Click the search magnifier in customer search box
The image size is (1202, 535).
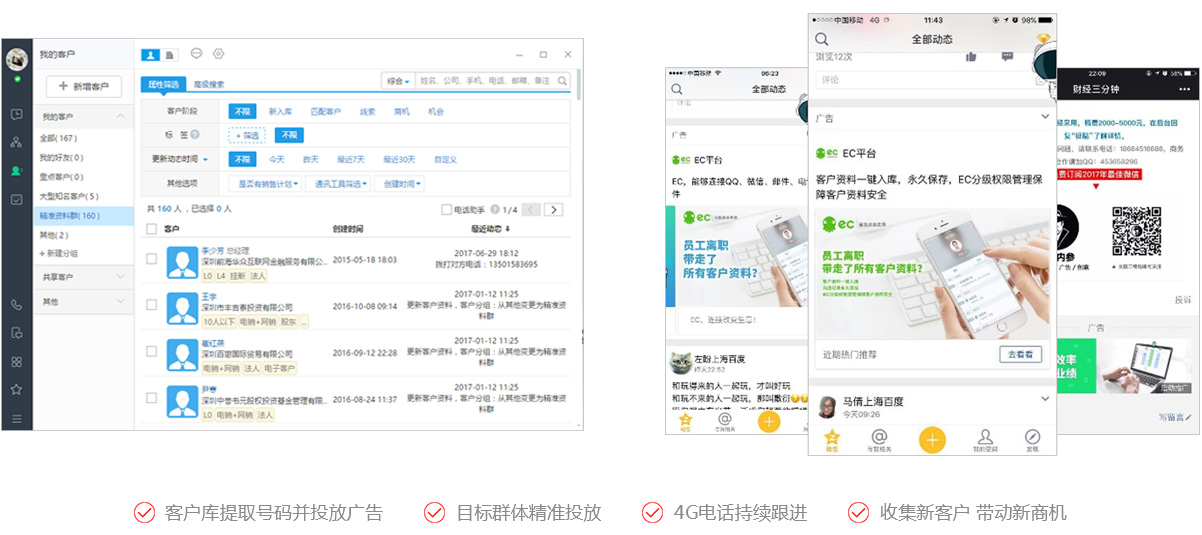pyautogui.click(x=563, y=81)
